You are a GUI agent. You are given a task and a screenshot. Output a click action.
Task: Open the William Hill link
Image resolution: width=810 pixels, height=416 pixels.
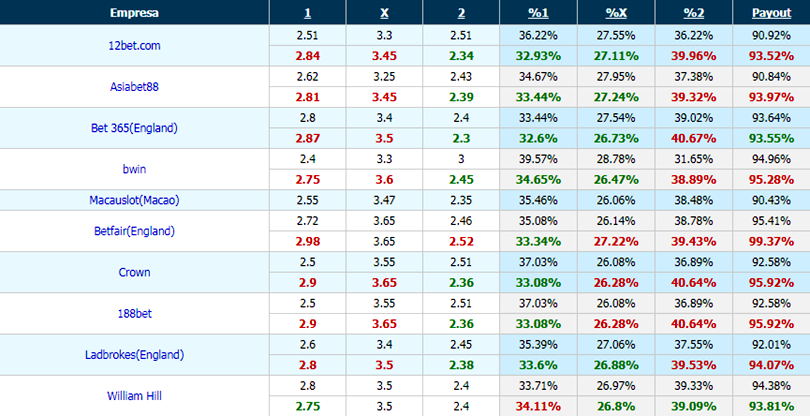coord(134,396)
